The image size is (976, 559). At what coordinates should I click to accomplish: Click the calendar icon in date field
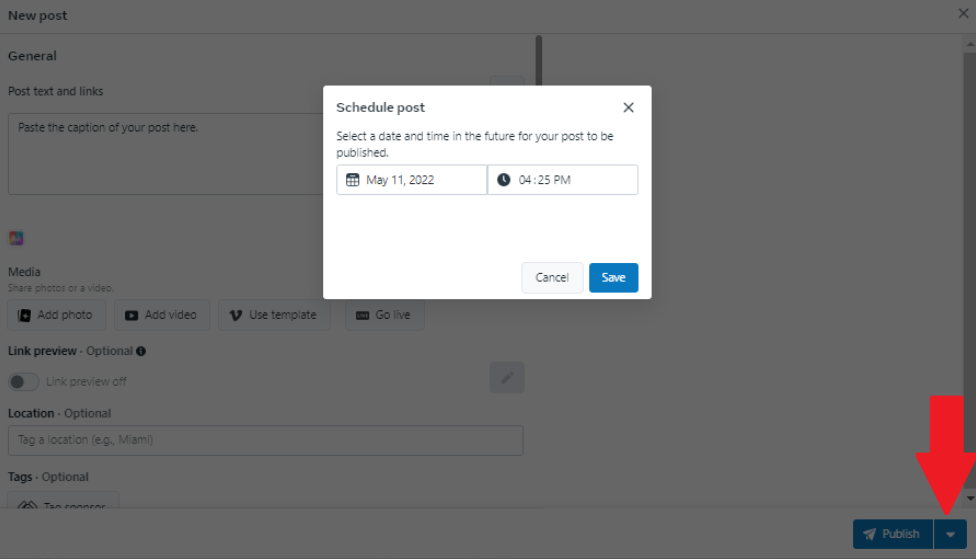click(353, 180)
